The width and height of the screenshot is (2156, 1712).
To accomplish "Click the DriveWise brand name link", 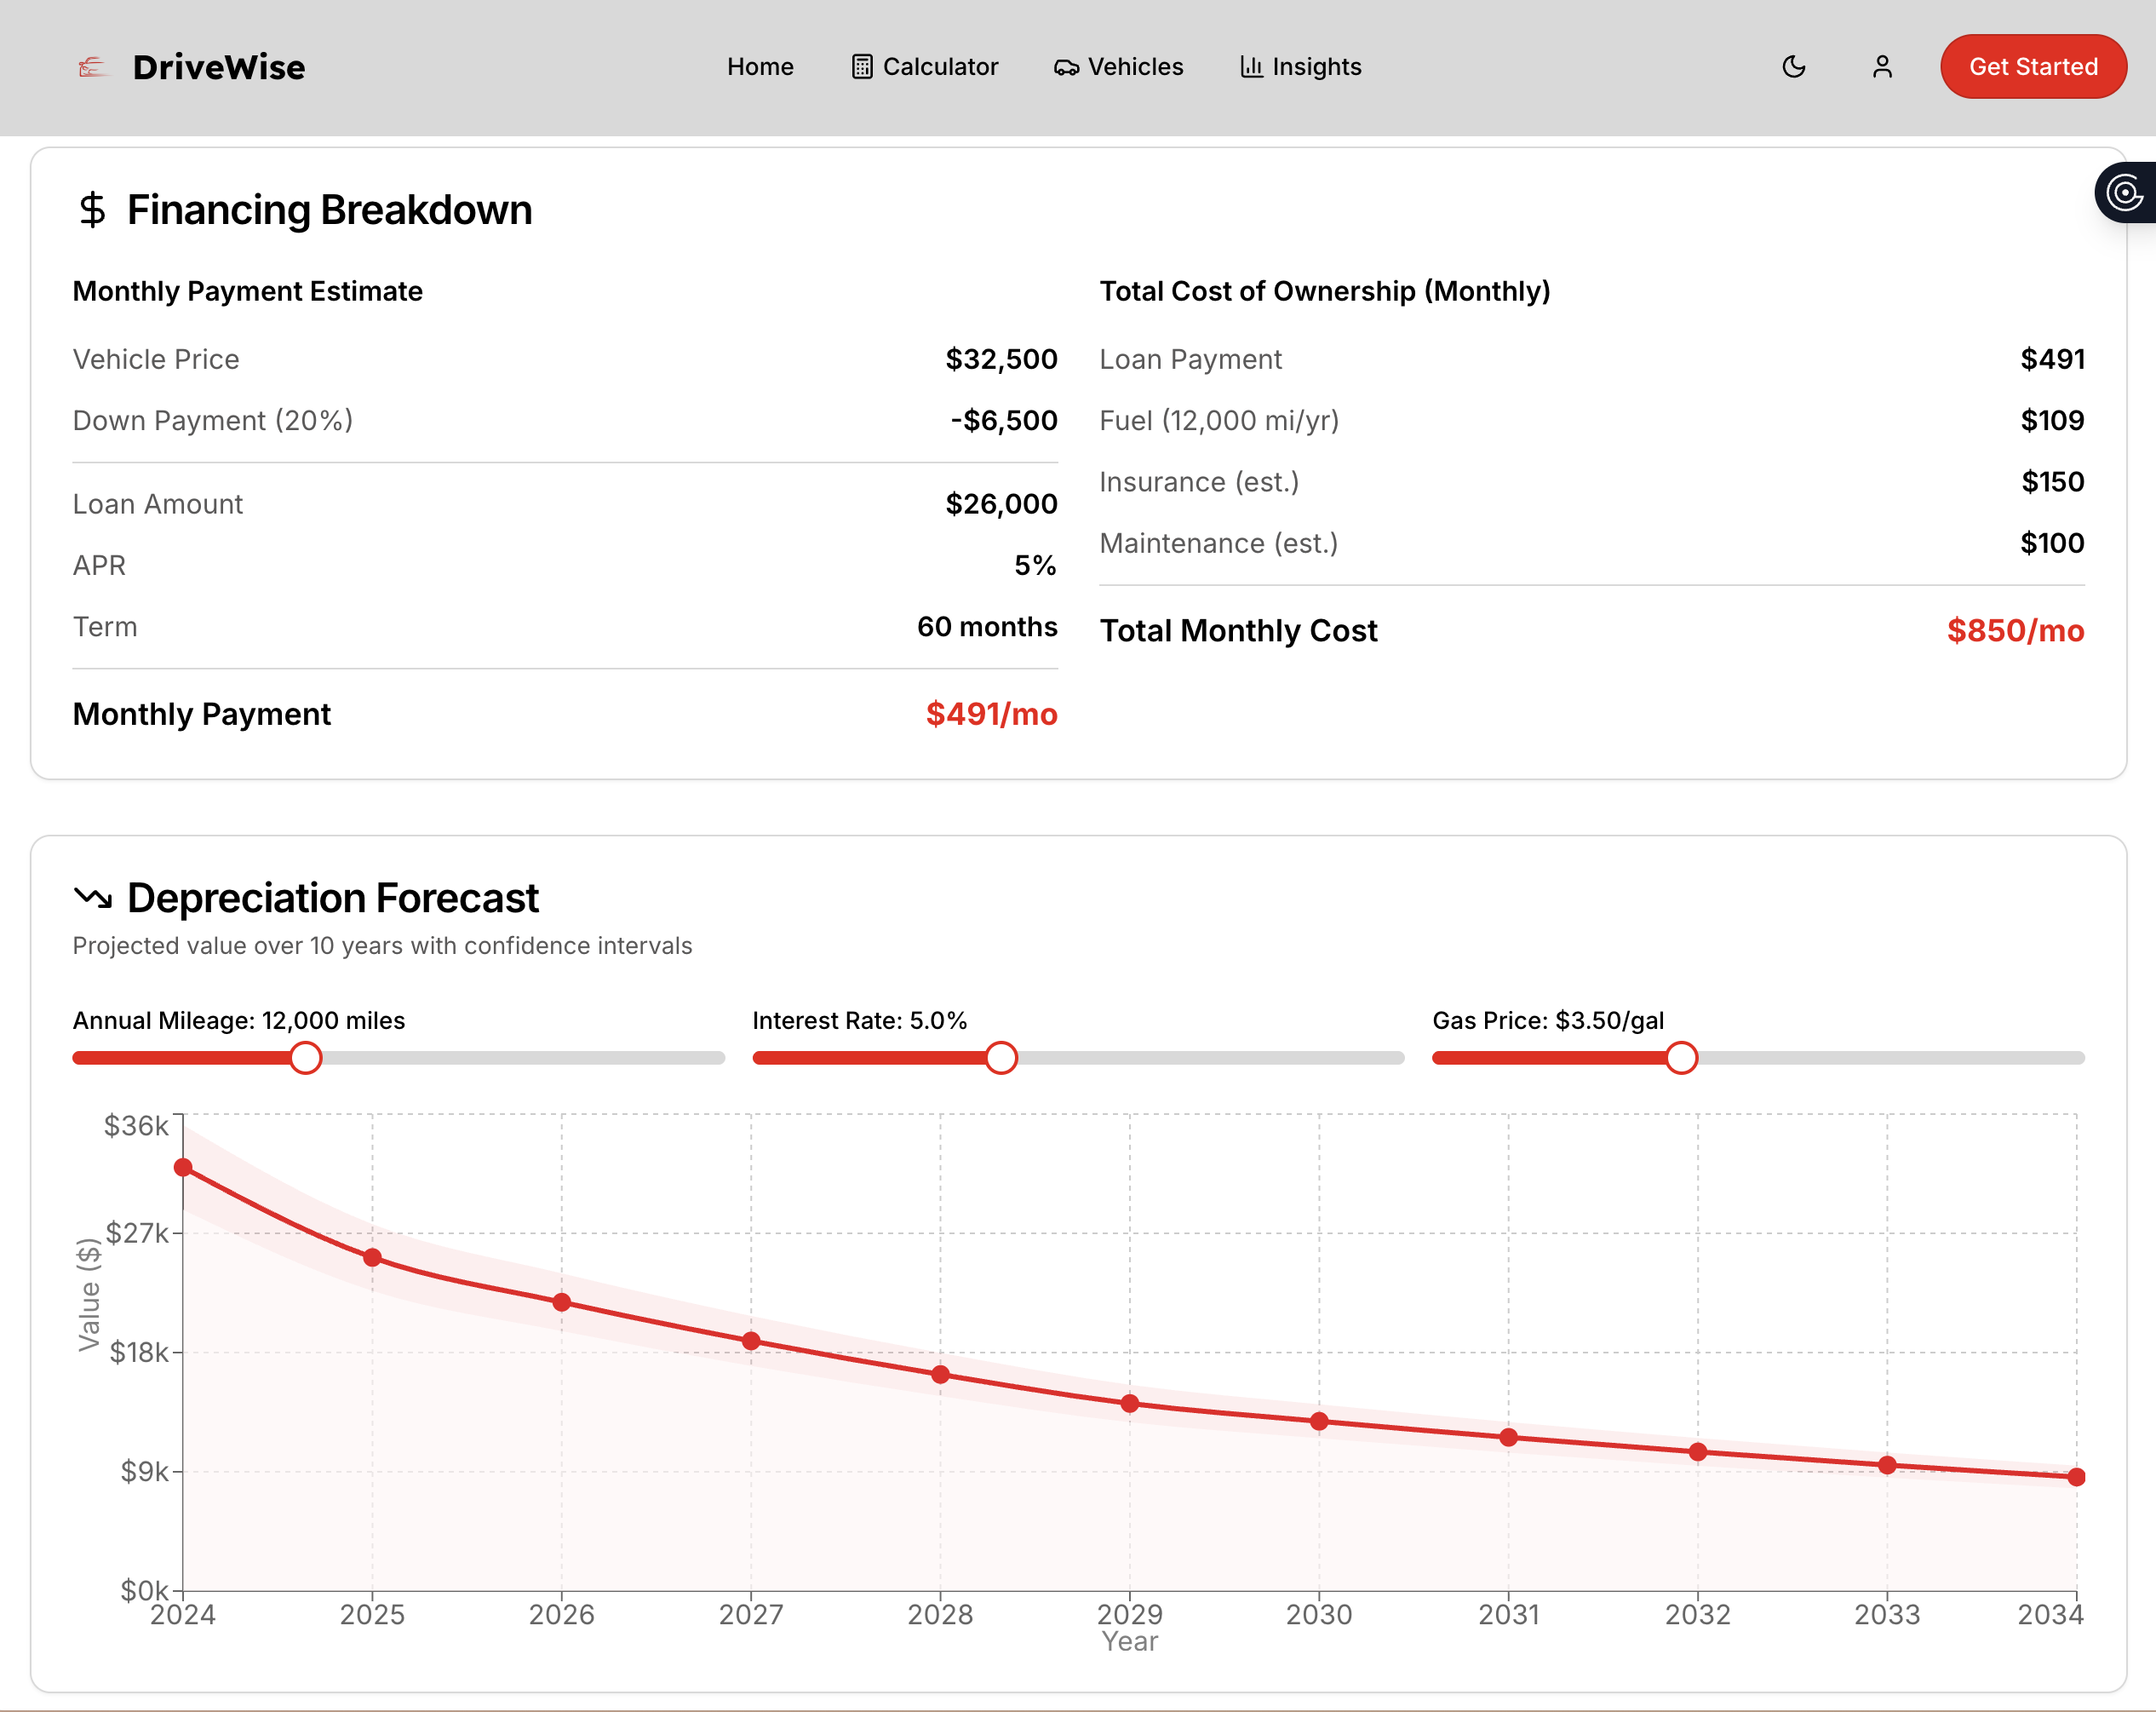I will 219,67.
